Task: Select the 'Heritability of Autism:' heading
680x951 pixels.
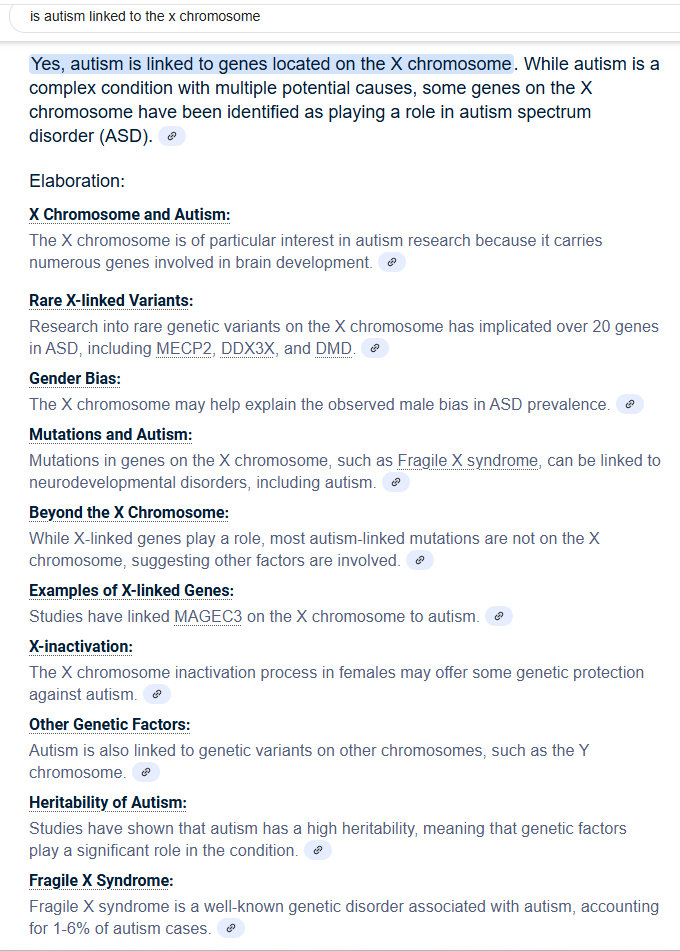Action: point(108,802)
